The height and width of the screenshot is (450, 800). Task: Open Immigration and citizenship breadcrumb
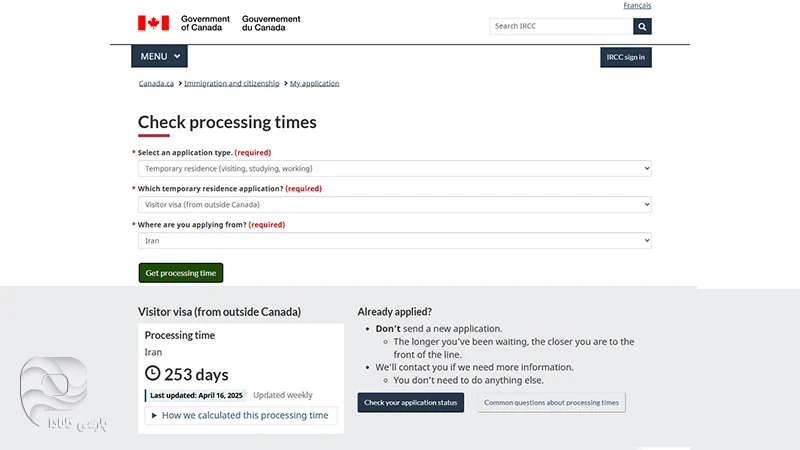point(231,84)
